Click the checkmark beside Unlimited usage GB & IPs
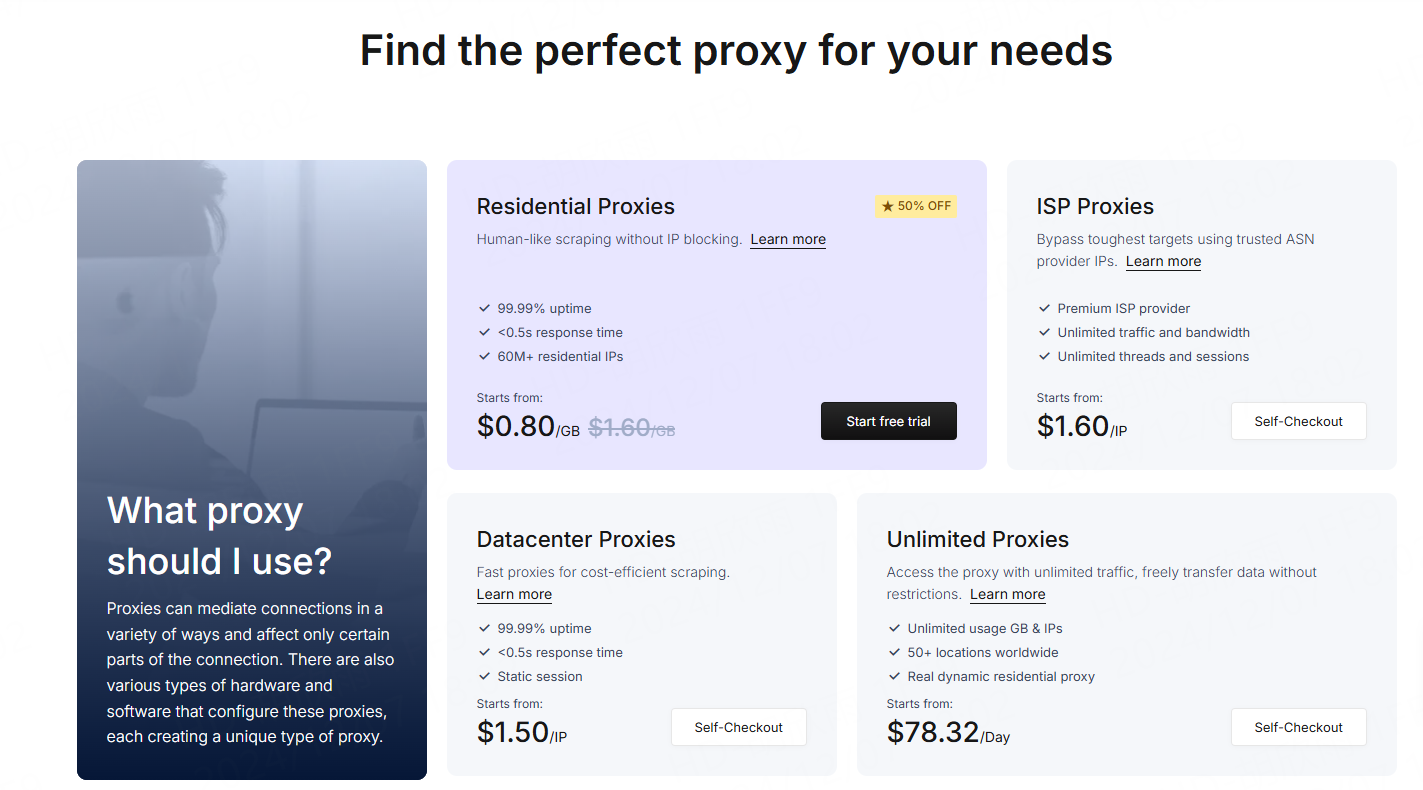This screenshot has height=790, width=1423. click(894, 629)
